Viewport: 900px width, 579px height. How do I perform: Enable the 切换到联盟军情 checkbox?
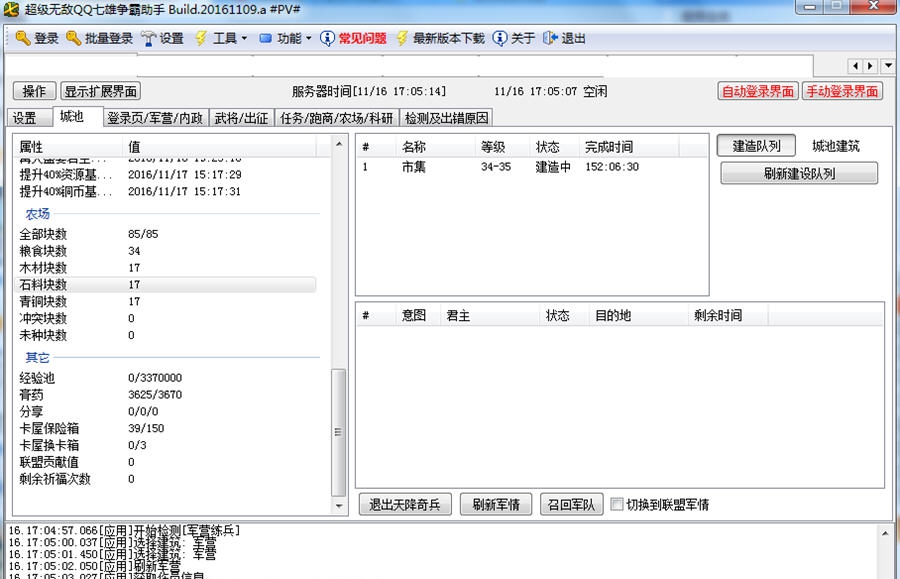pyautogui.click(x=618, y=504)
